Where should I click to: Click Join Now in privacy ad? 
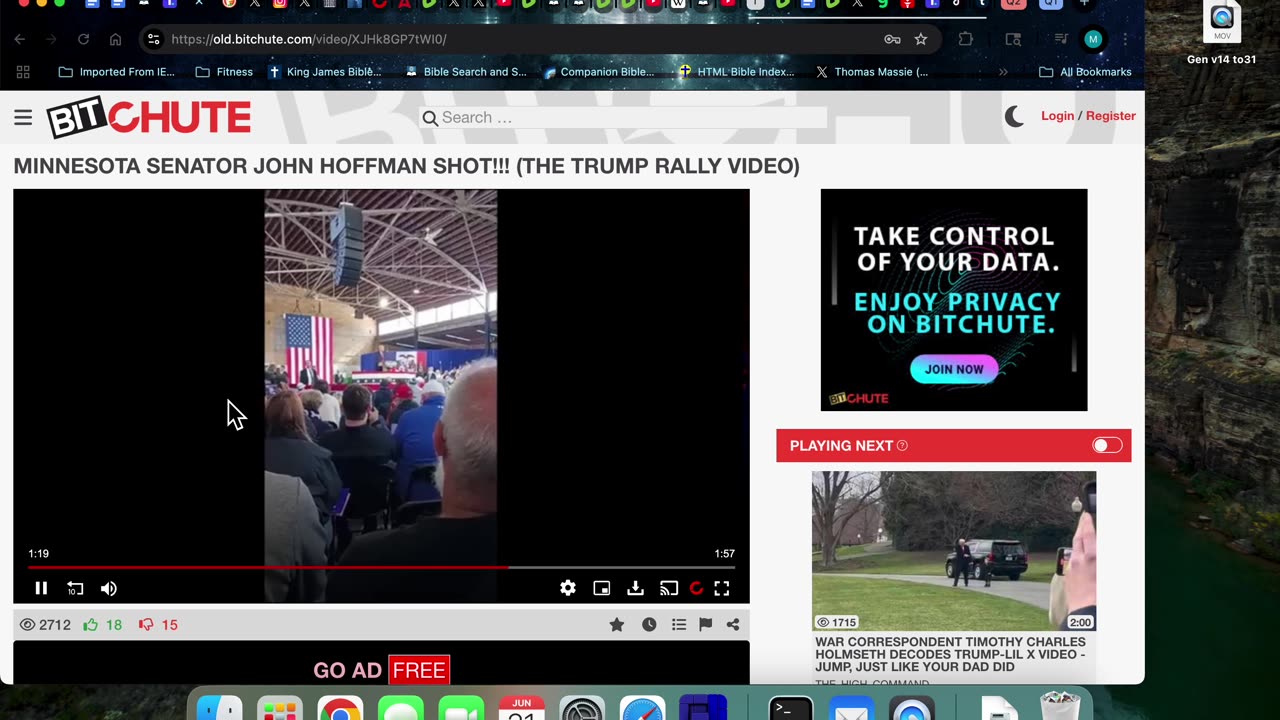click(x=954, y=369)
